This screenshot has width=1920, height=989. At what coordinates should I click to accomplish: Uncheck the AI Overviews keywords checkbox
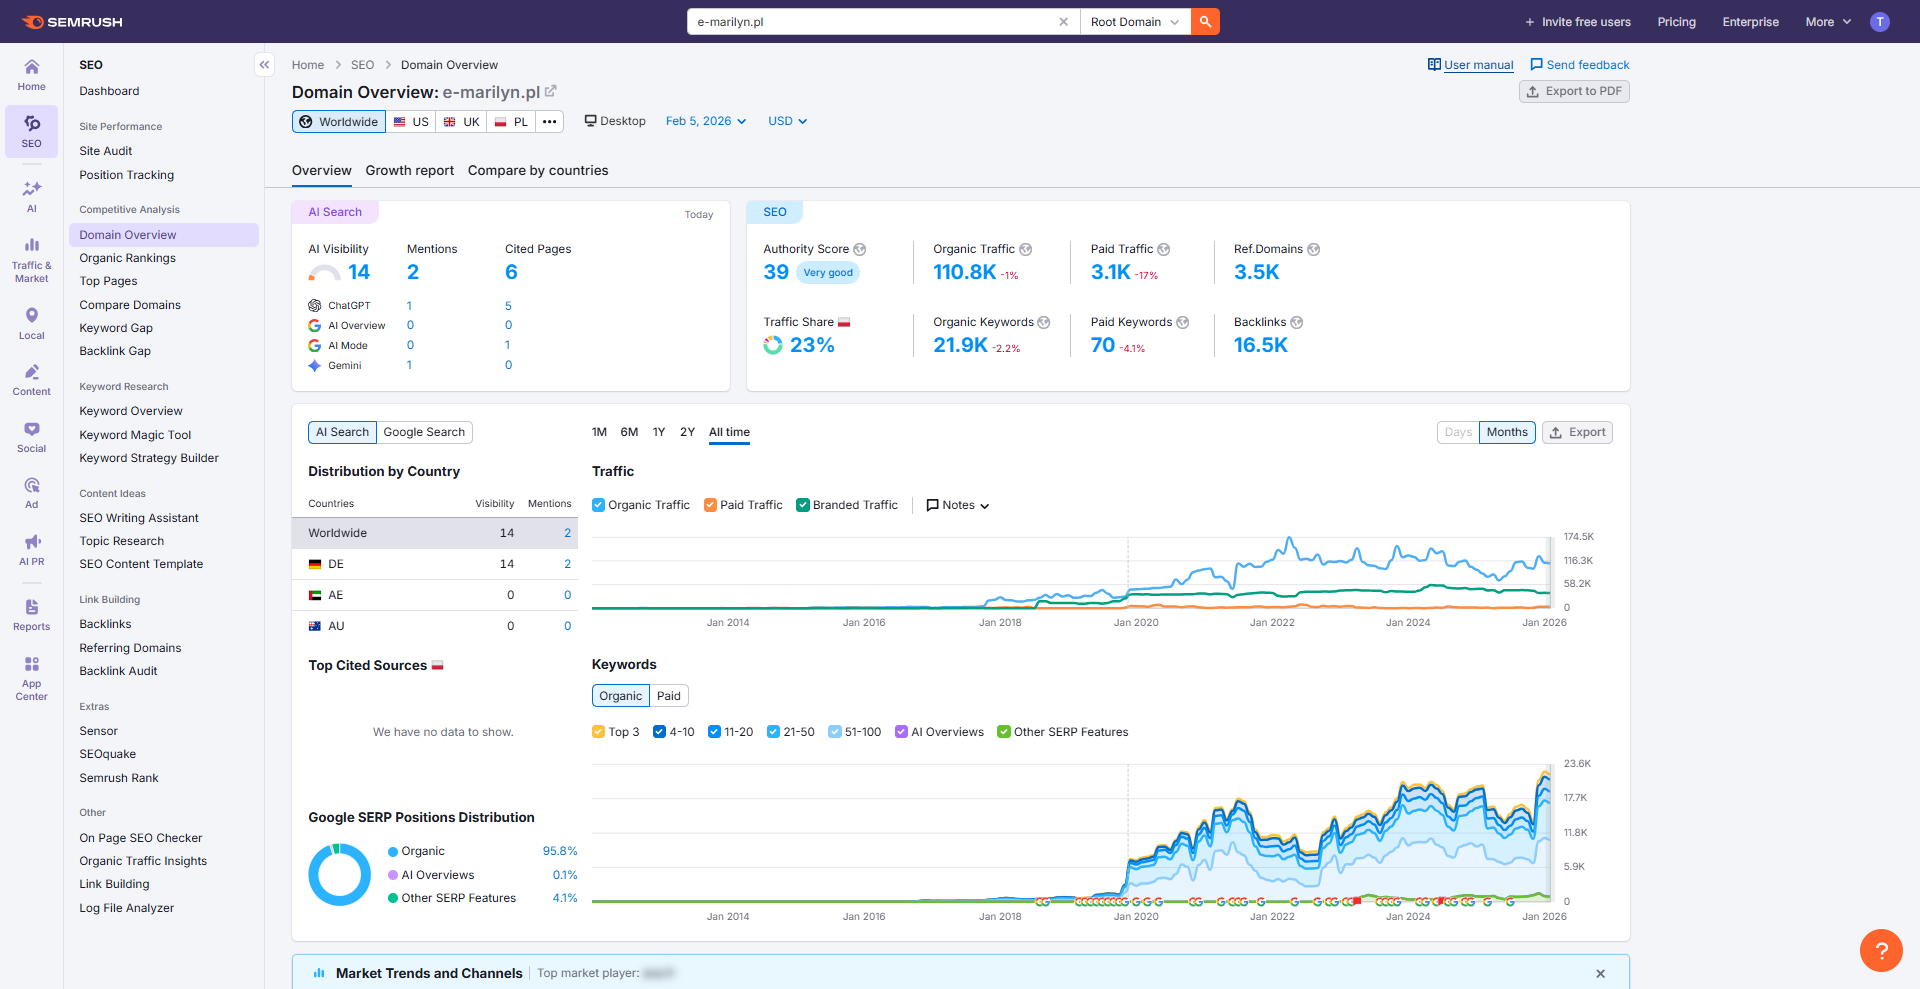(x=901, y=732)
